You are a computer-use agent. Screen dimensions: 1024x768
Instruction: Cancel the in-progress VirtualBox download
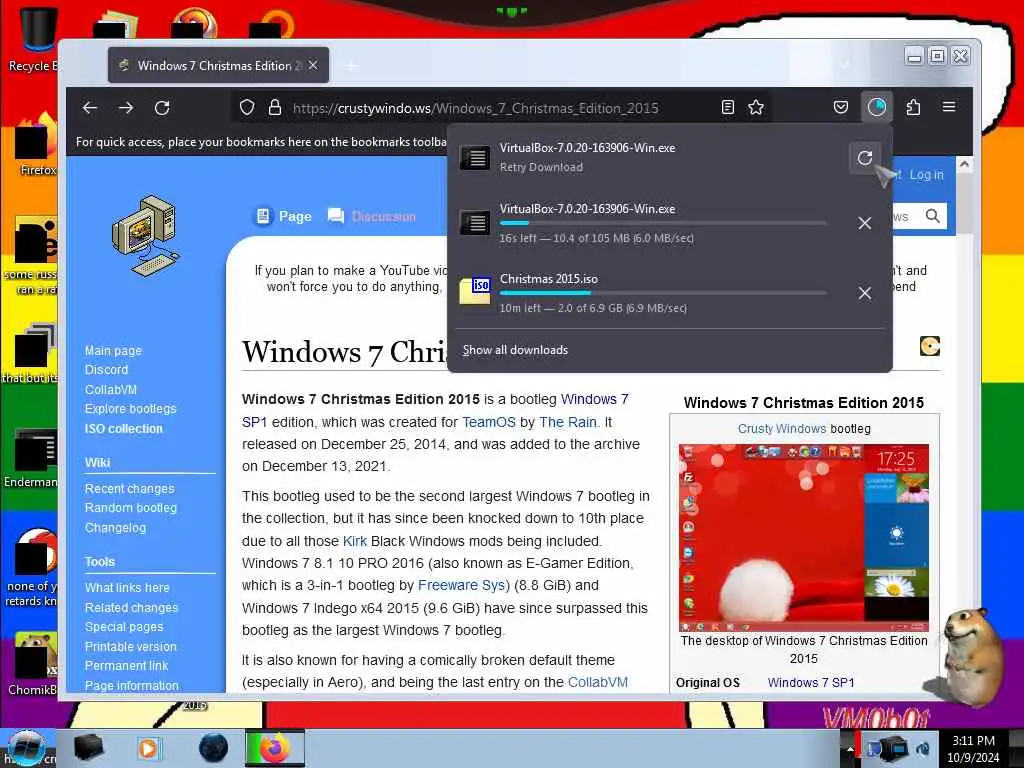(865, 223)
